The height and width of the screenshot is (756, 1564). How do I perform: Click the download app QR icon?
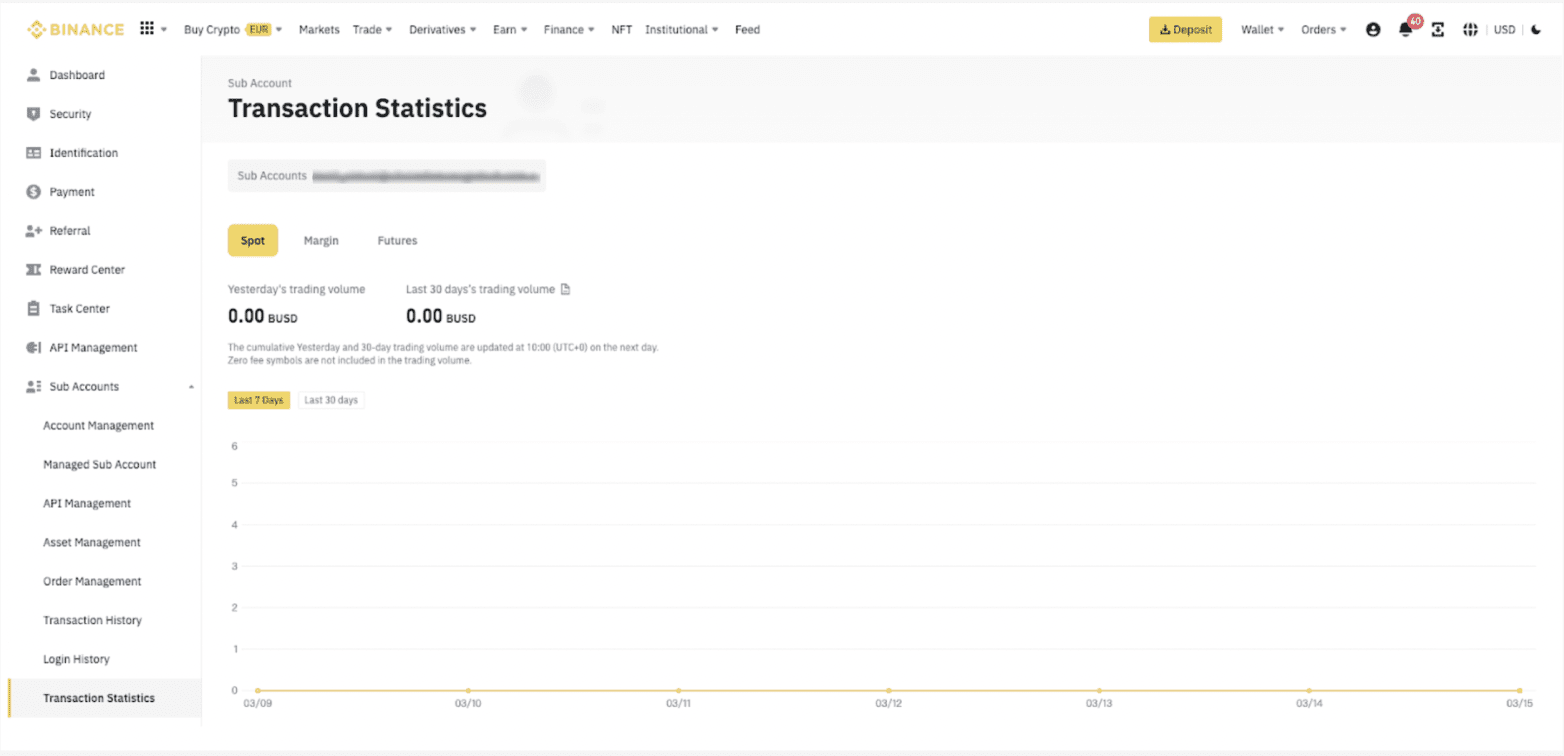click(1438, 30)
